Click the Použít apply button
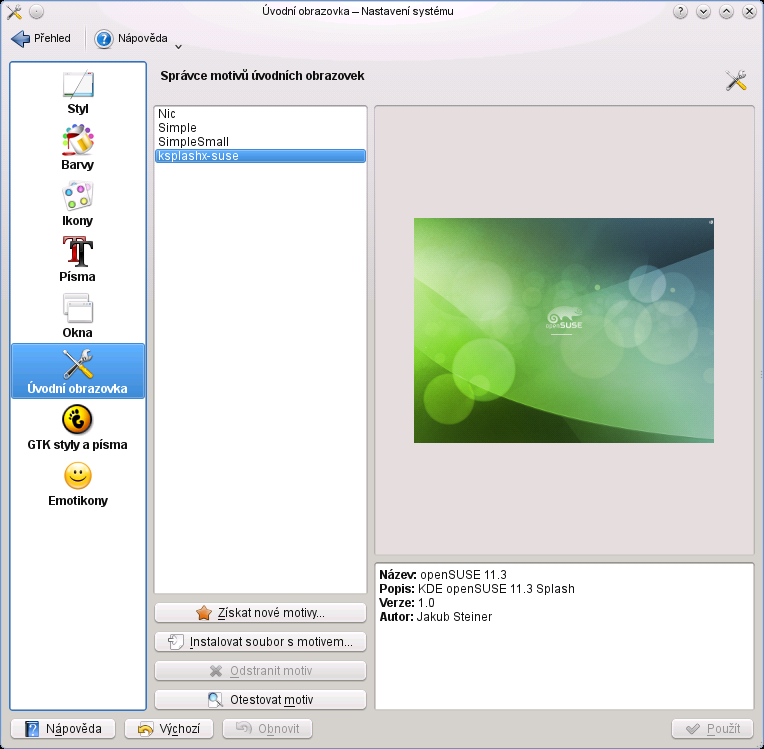Viewport: 764px width, 749px height. [x=712, y=729]
